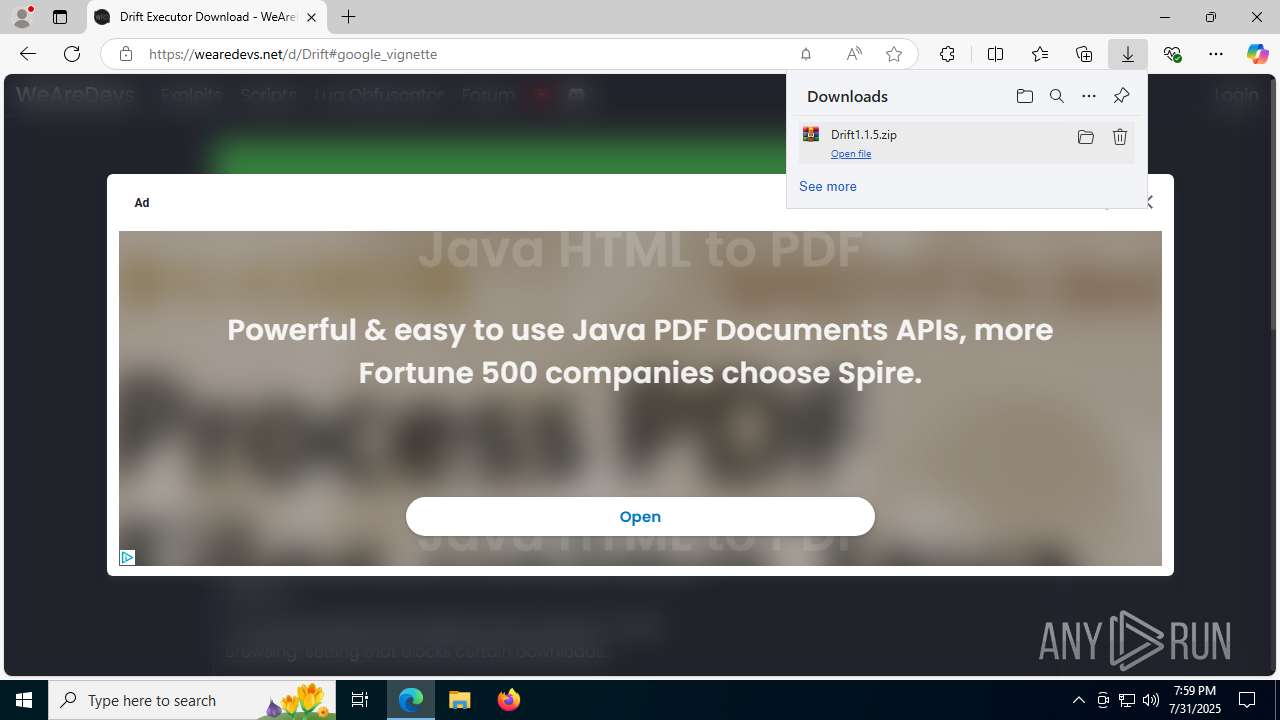Click the See more link

827,186
